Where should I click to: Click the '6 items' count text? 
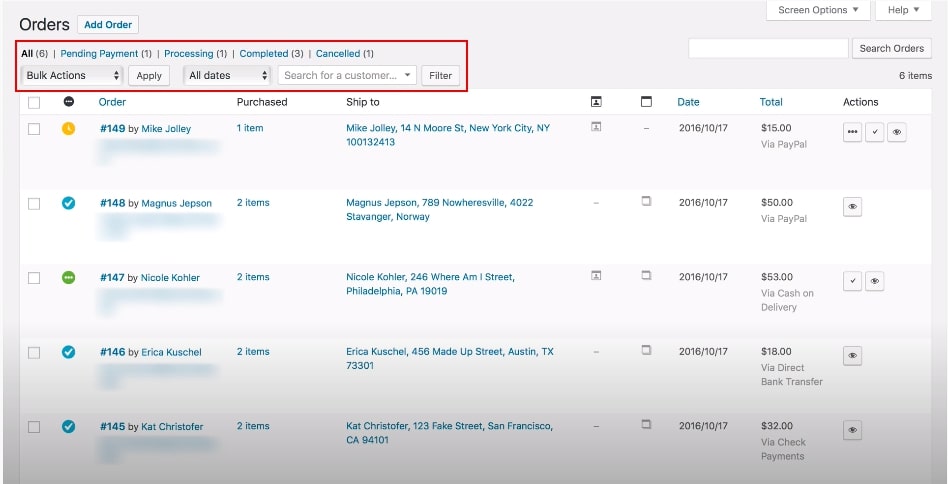pyautogui.click(x=915, y=76)
